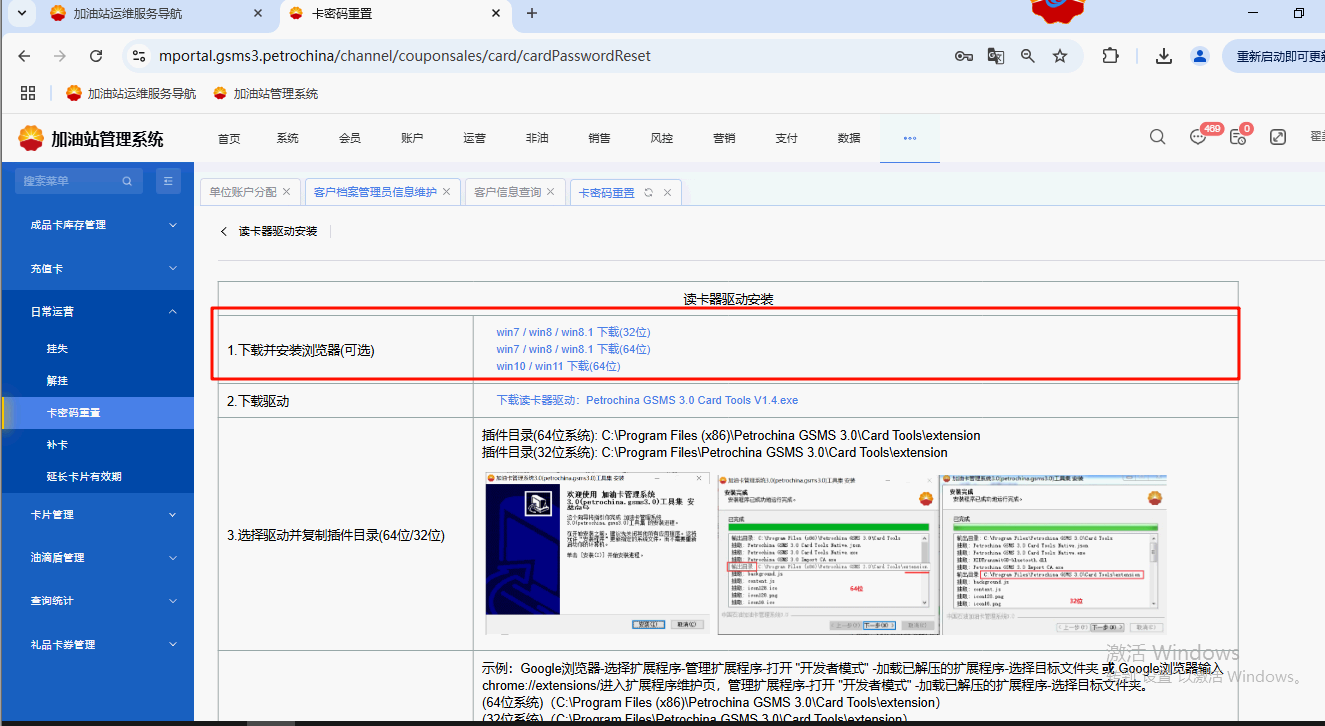Open the browser extensions puzzle icon

point(1110,56)
